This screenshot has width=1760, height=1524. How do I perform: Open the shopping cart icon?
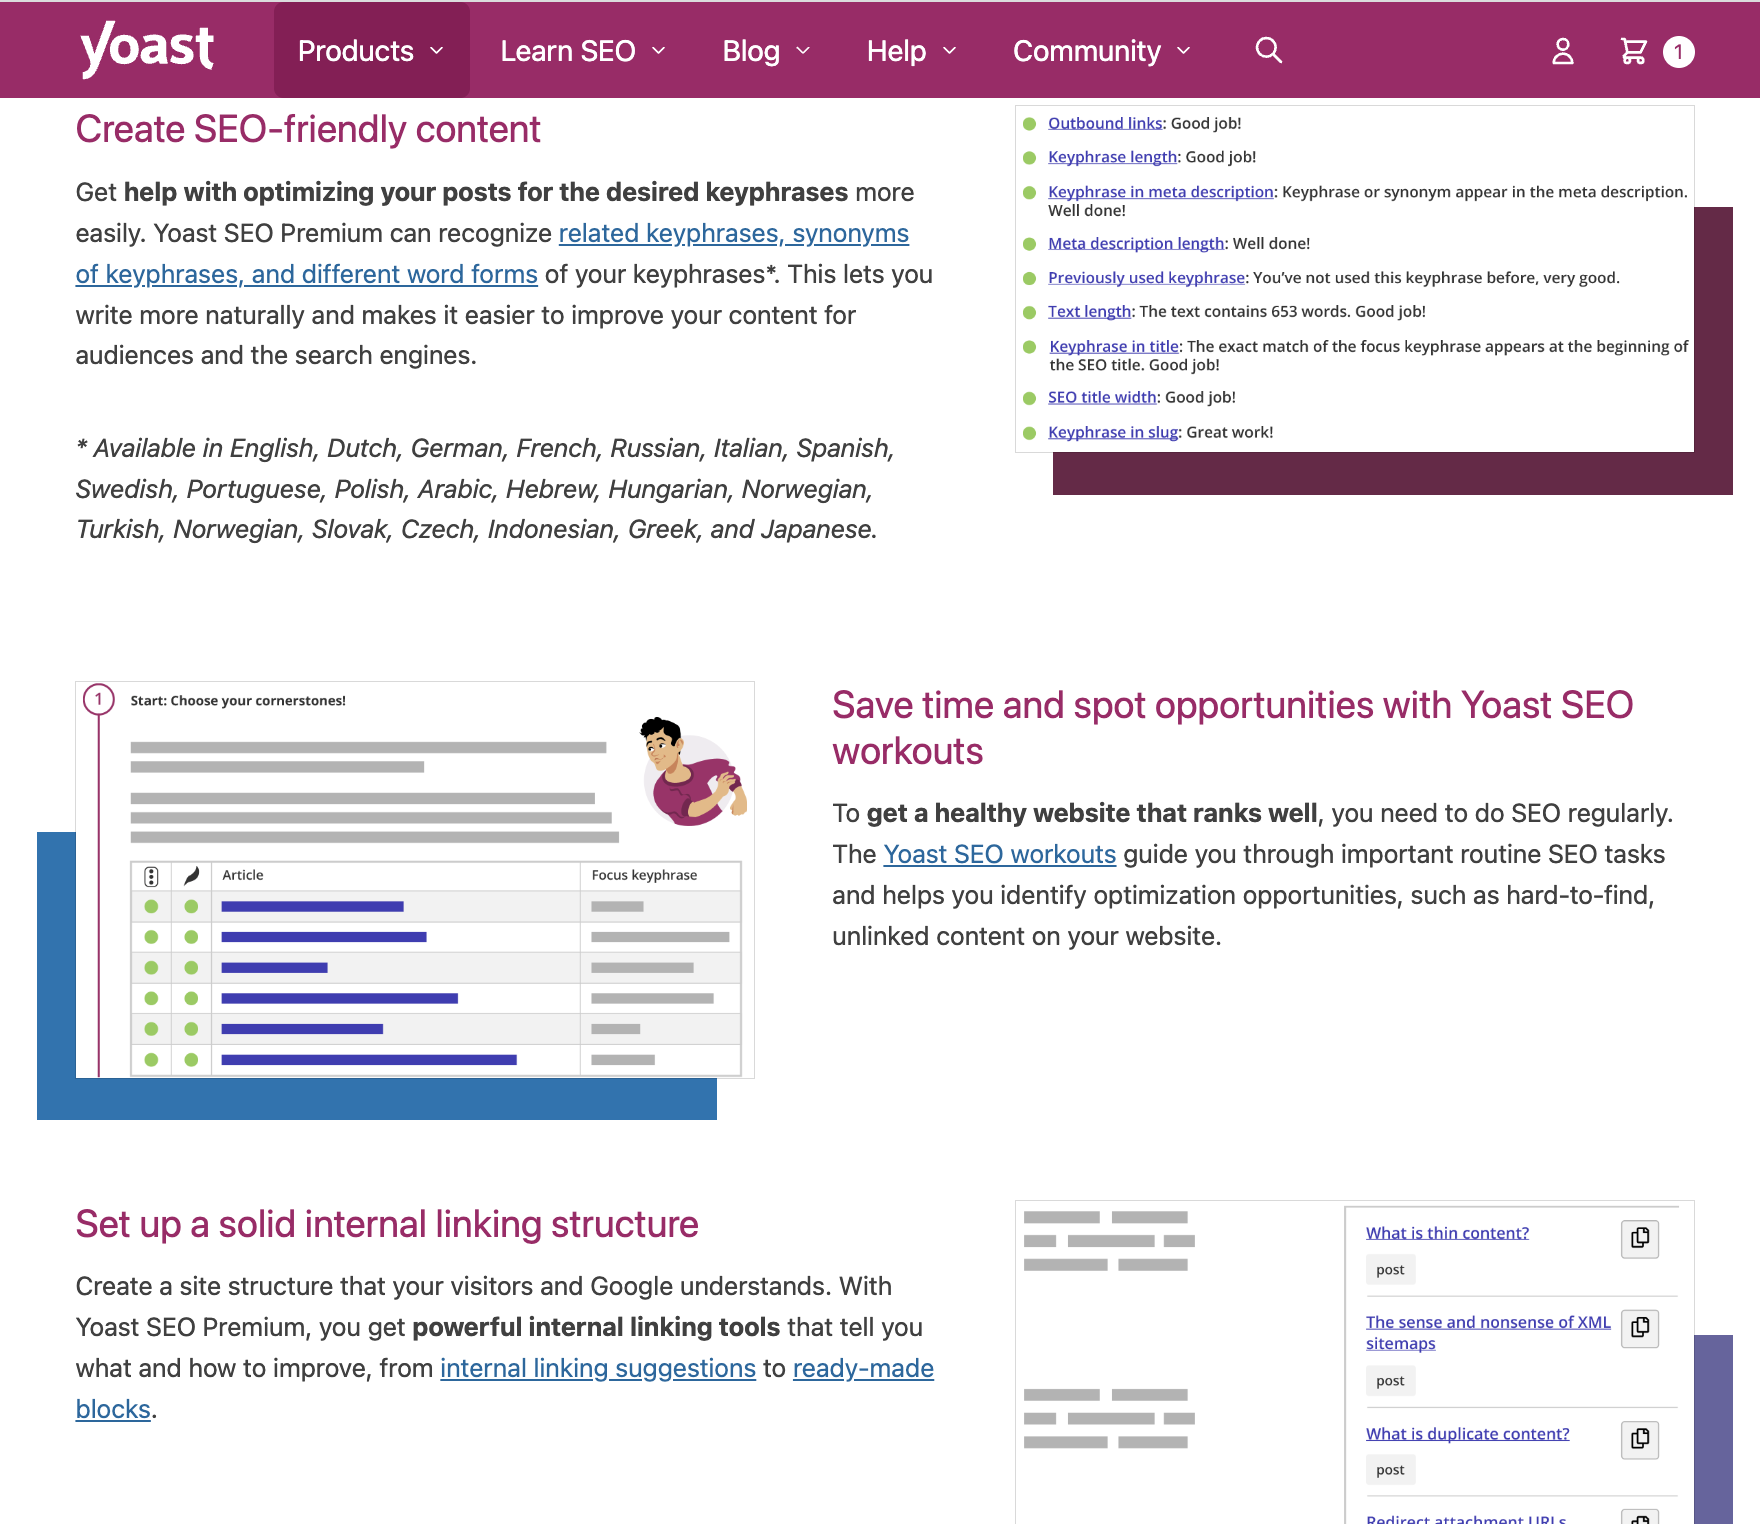point(1633,51)
